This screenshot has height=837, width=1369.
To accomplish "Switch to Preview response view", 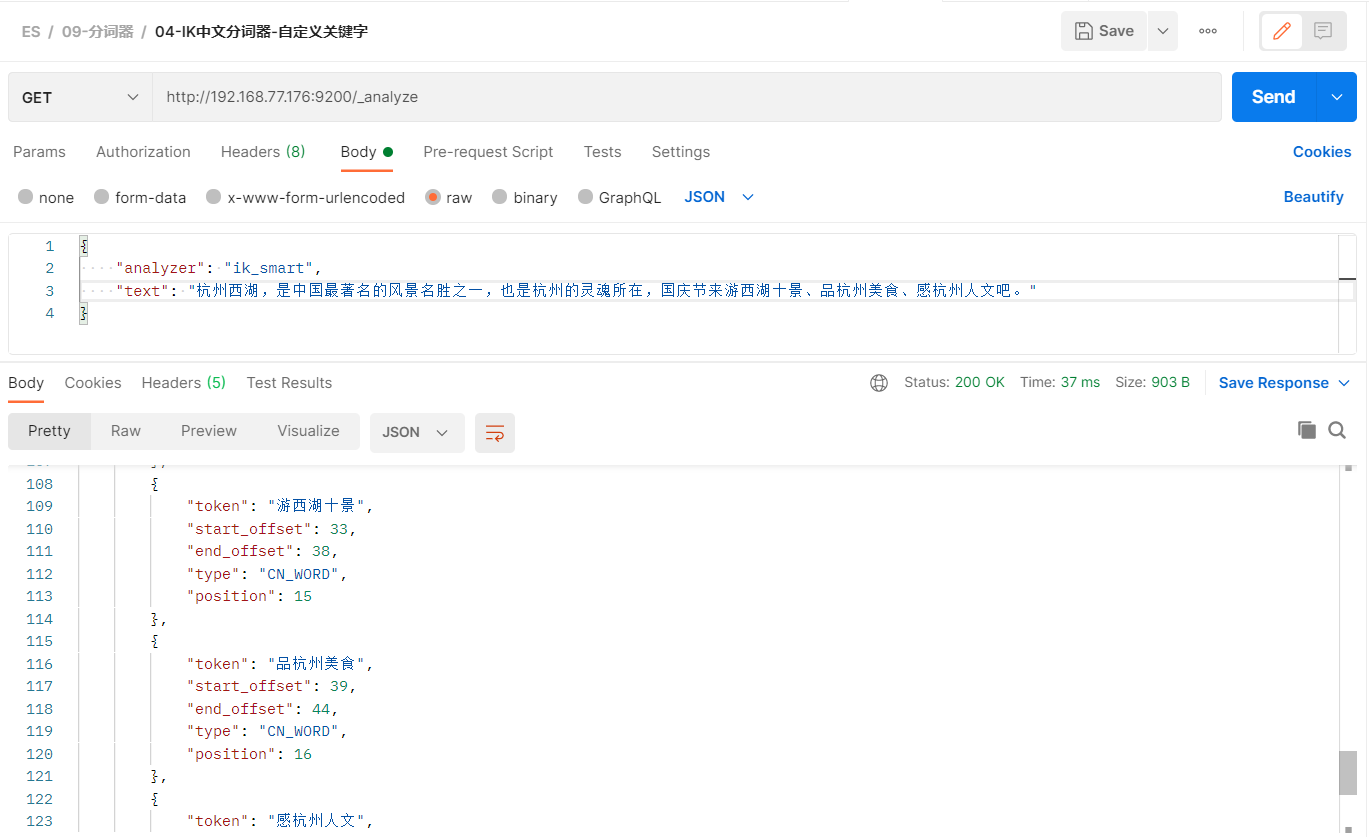I will (209, 431).
